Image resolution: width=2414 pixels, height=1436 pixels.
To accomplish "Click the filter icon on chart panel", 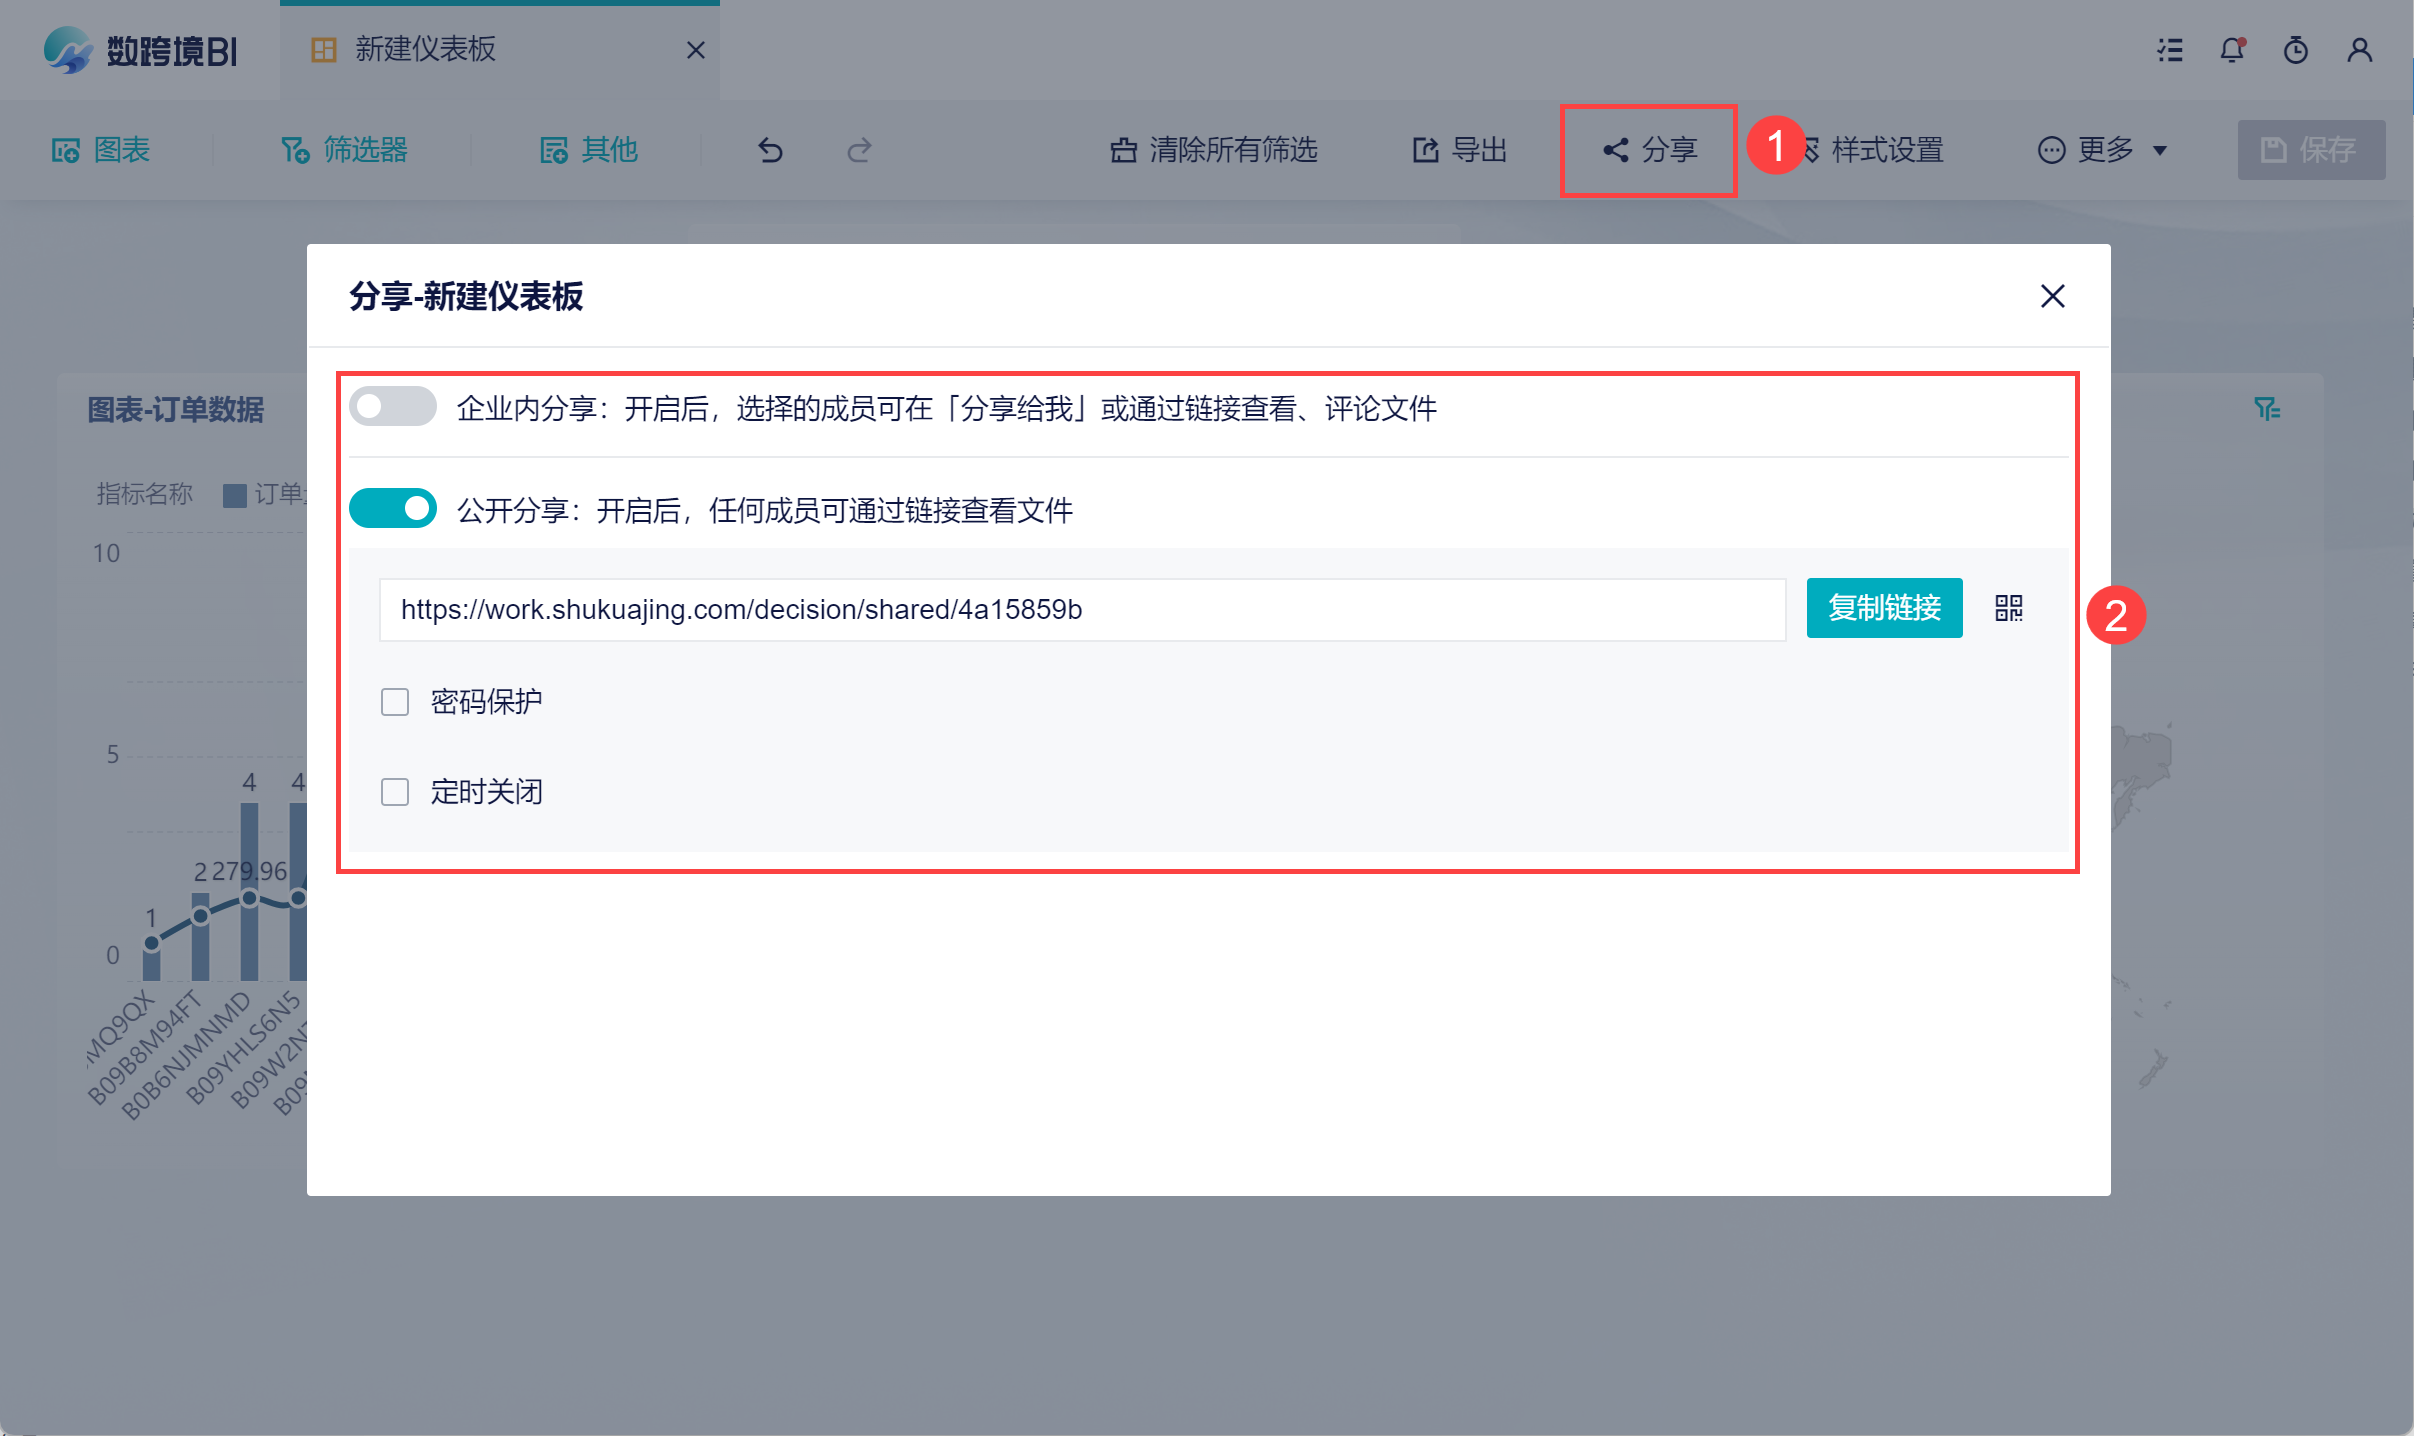I will (2266, 408).
